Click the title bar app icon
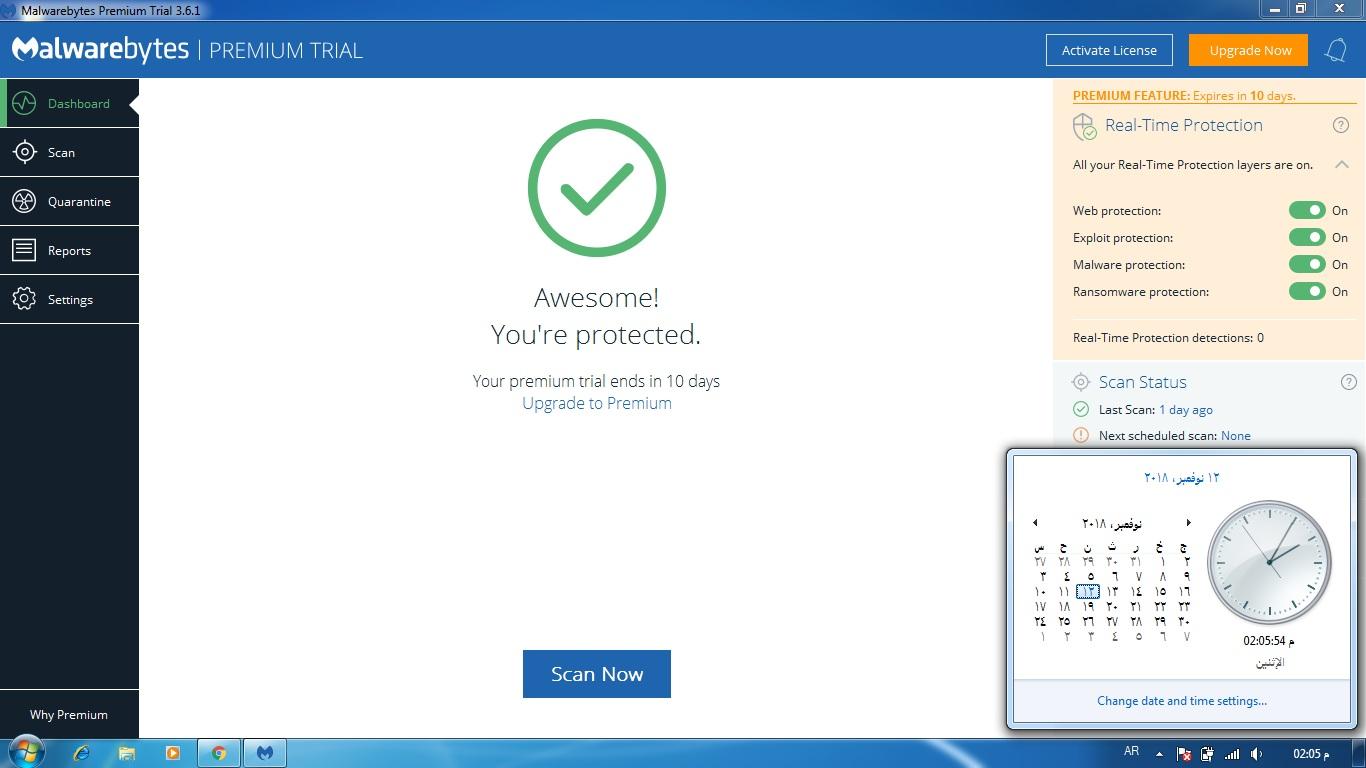Image resolution: width=1366 pixels, height=768 pixels. (8, 10)
